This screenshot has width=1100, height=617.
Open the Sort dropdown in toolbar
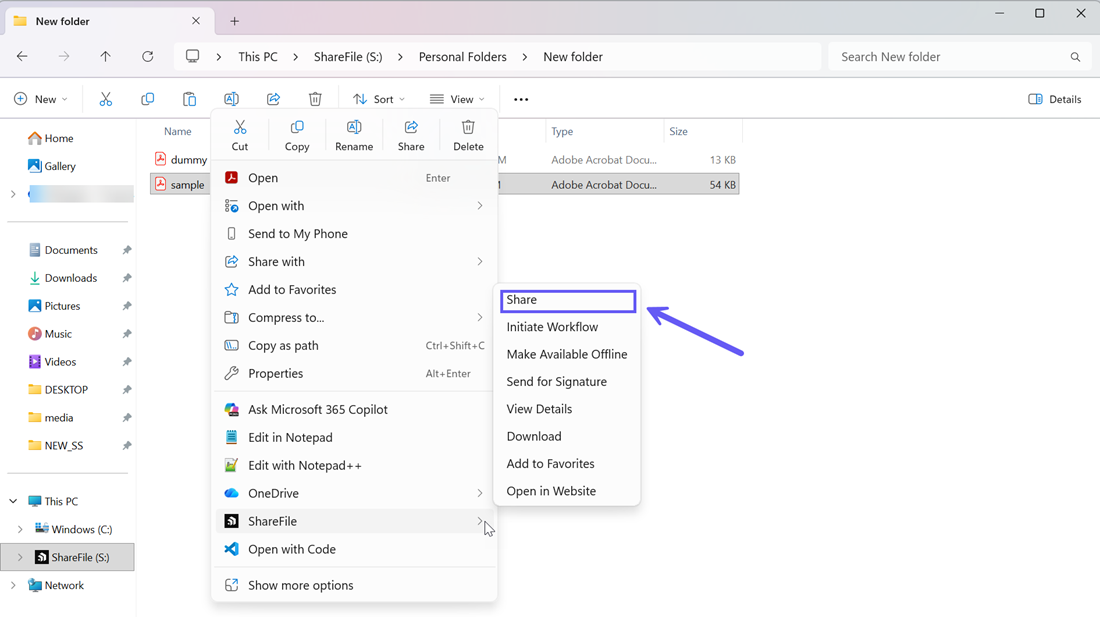(379, 99)
